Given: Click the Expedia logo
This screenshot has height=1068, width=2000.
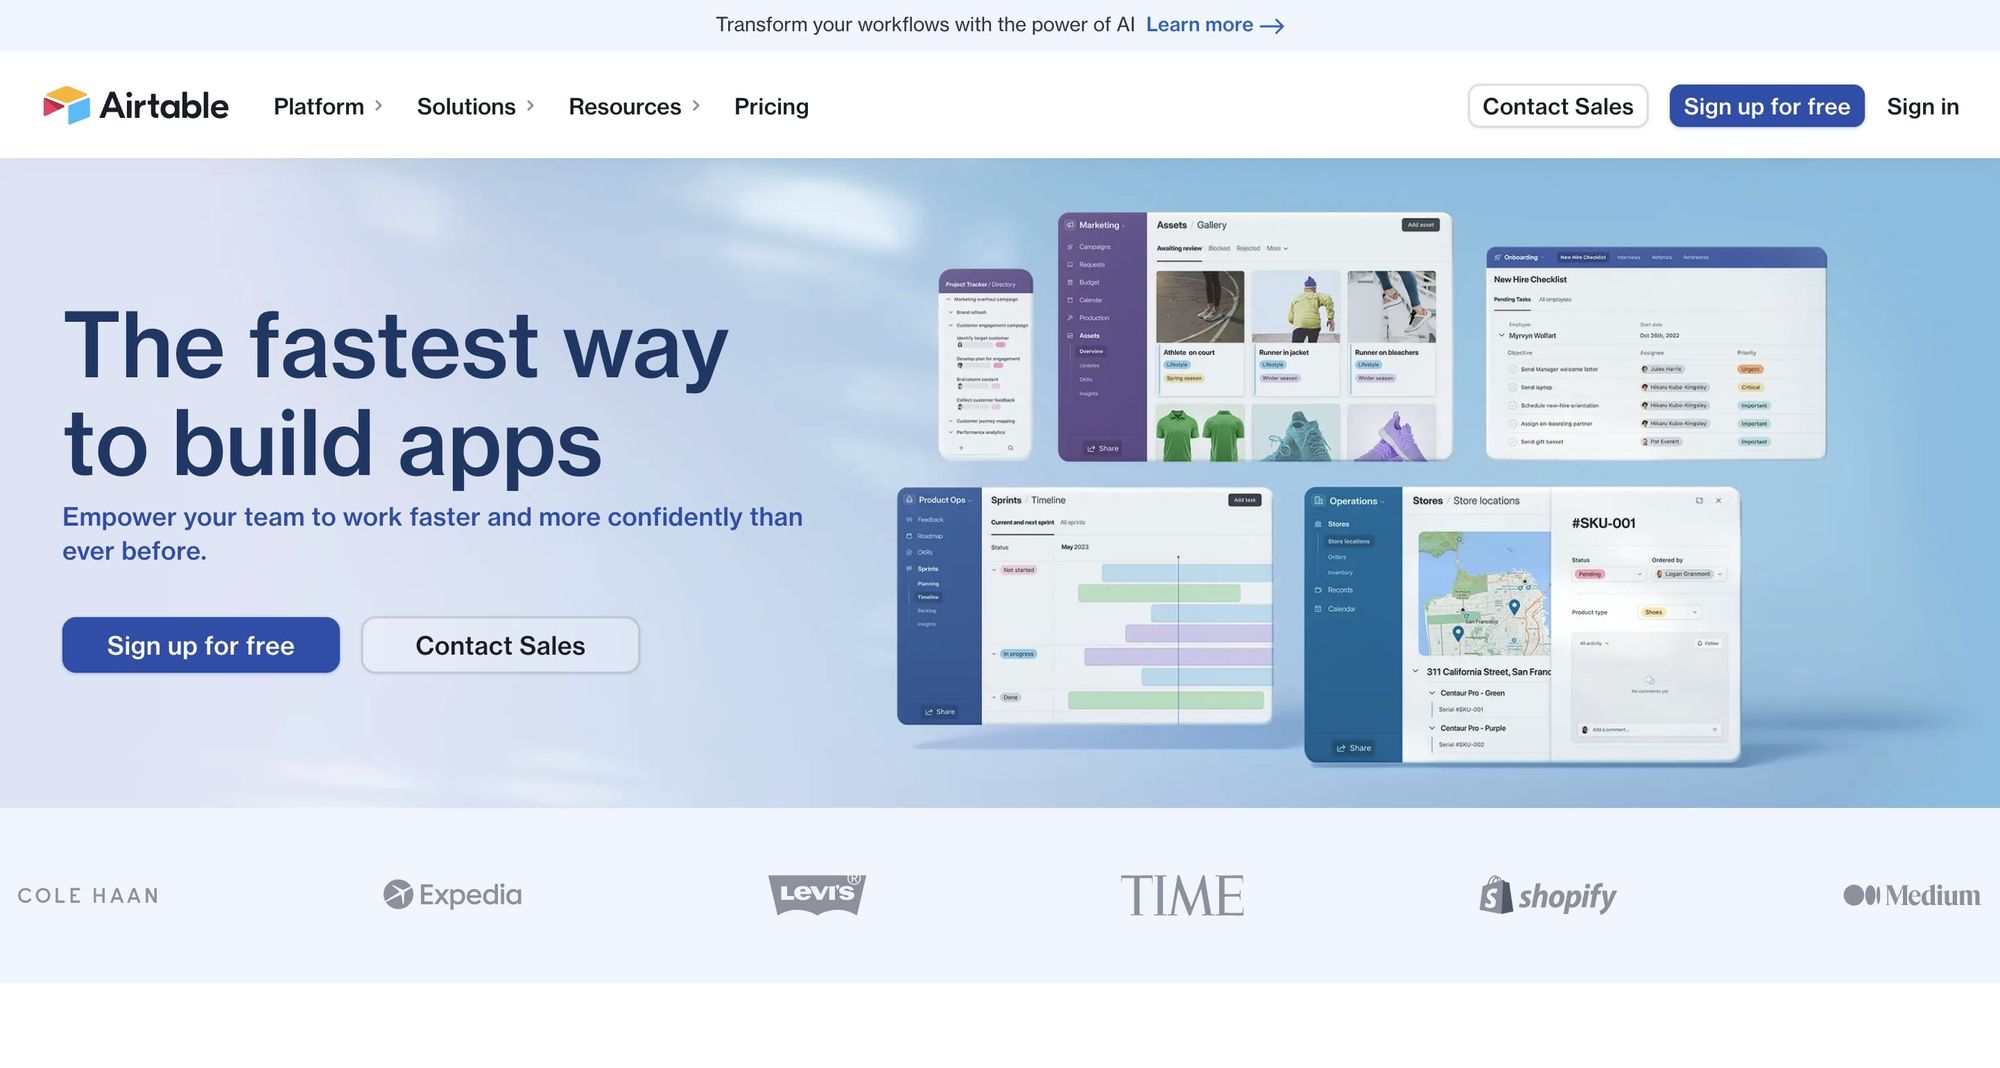Looking at the screenshot, I should (452, 895).
